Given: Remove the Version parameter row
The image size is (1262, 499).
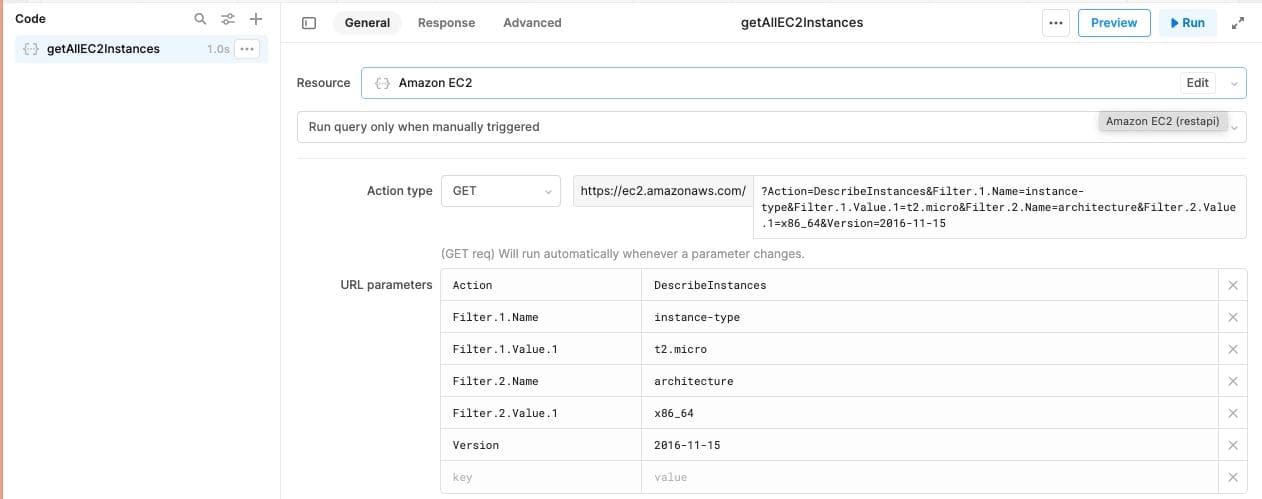Looking at the screenshot, I should [x=1232, y=445].
